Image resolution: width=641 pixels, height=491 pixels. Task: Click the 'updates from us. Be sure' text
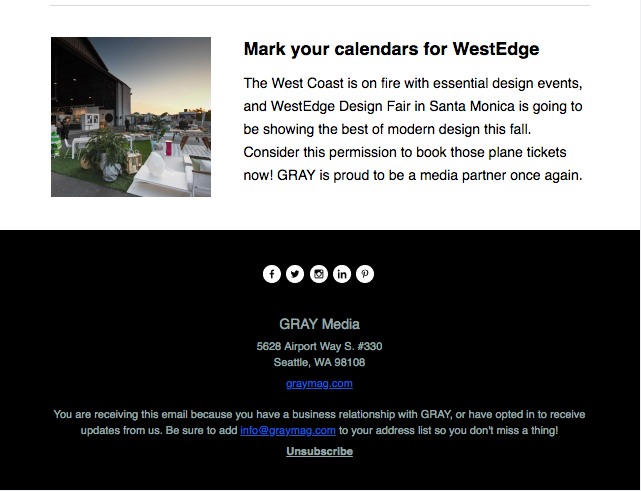(x=159, y=430)
